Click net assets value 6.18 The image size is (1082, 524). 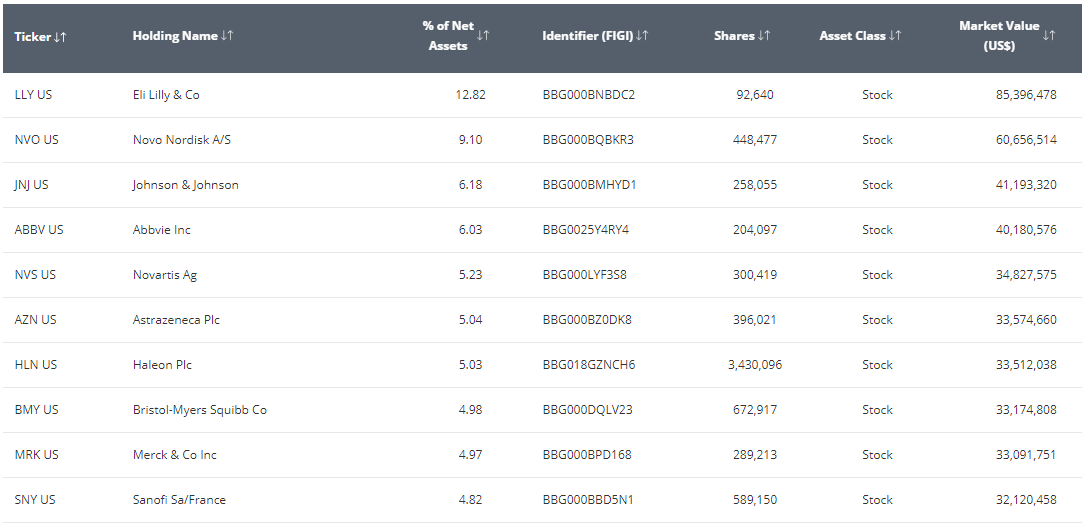pos(471,184)
